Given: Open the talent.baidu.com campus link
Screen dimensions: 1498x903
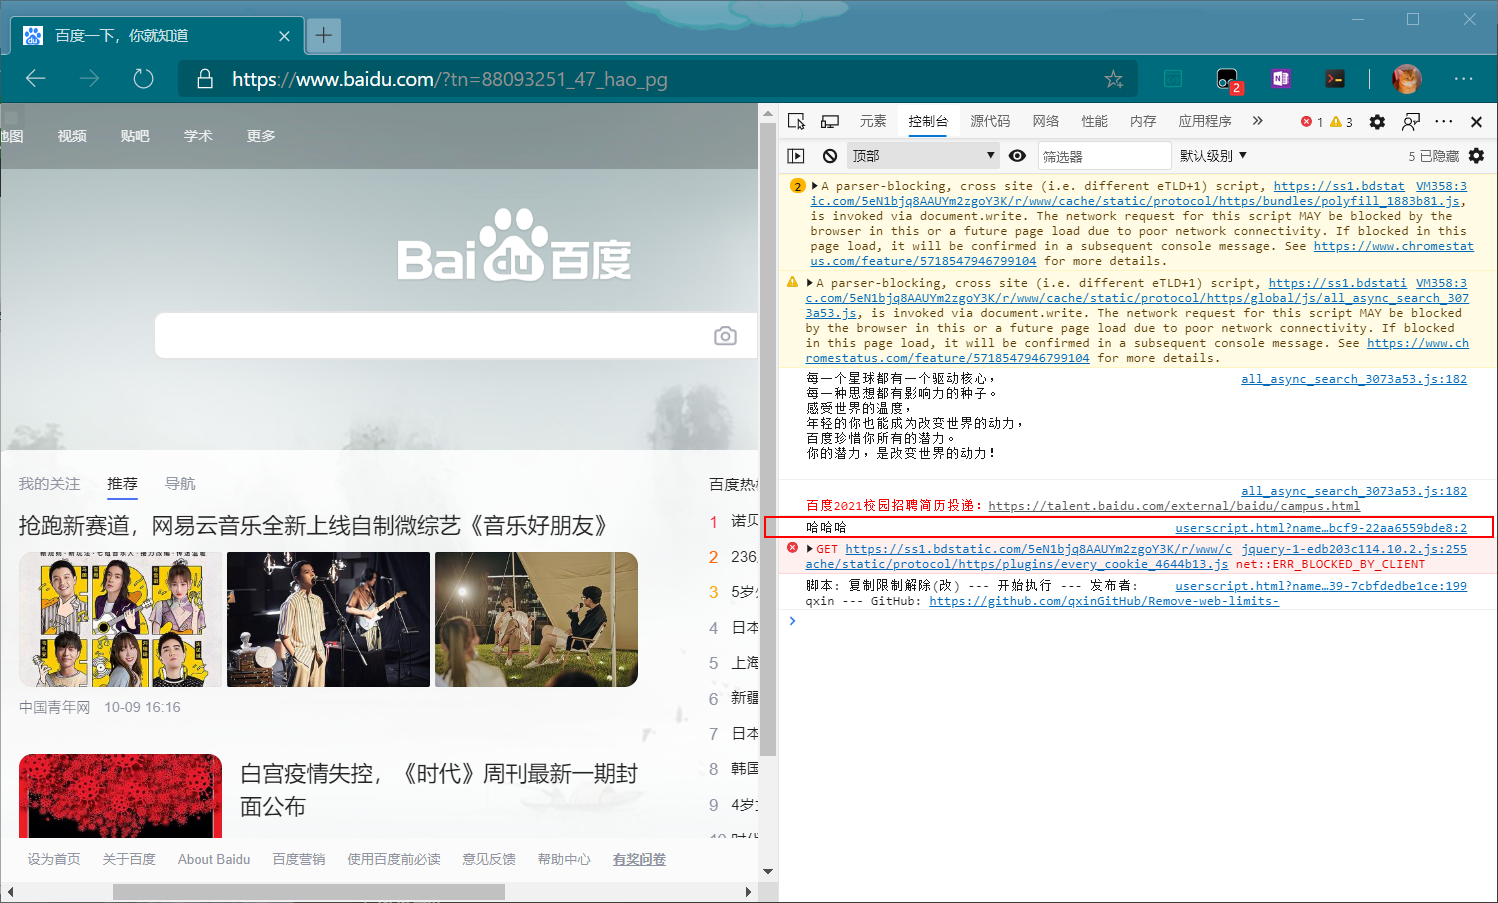Looking at the screenshot, I should point(1174,506).
